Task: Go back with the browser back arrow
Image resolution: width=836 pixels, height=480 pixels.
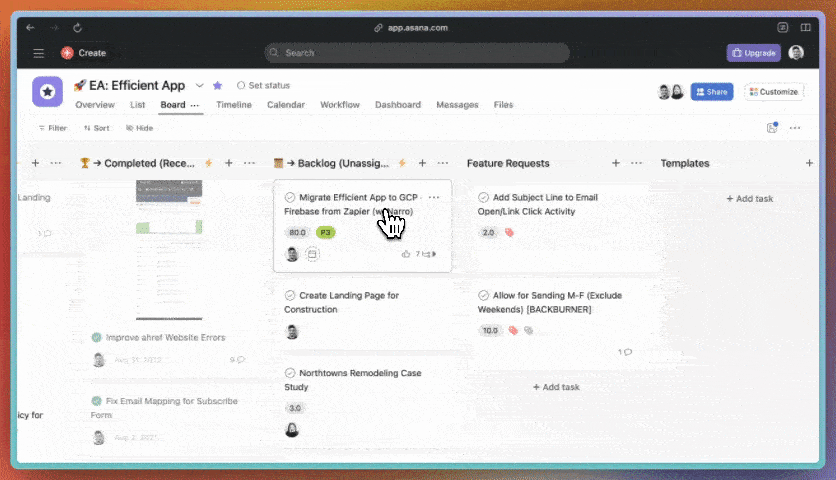Action: click(x=30, y=28)
